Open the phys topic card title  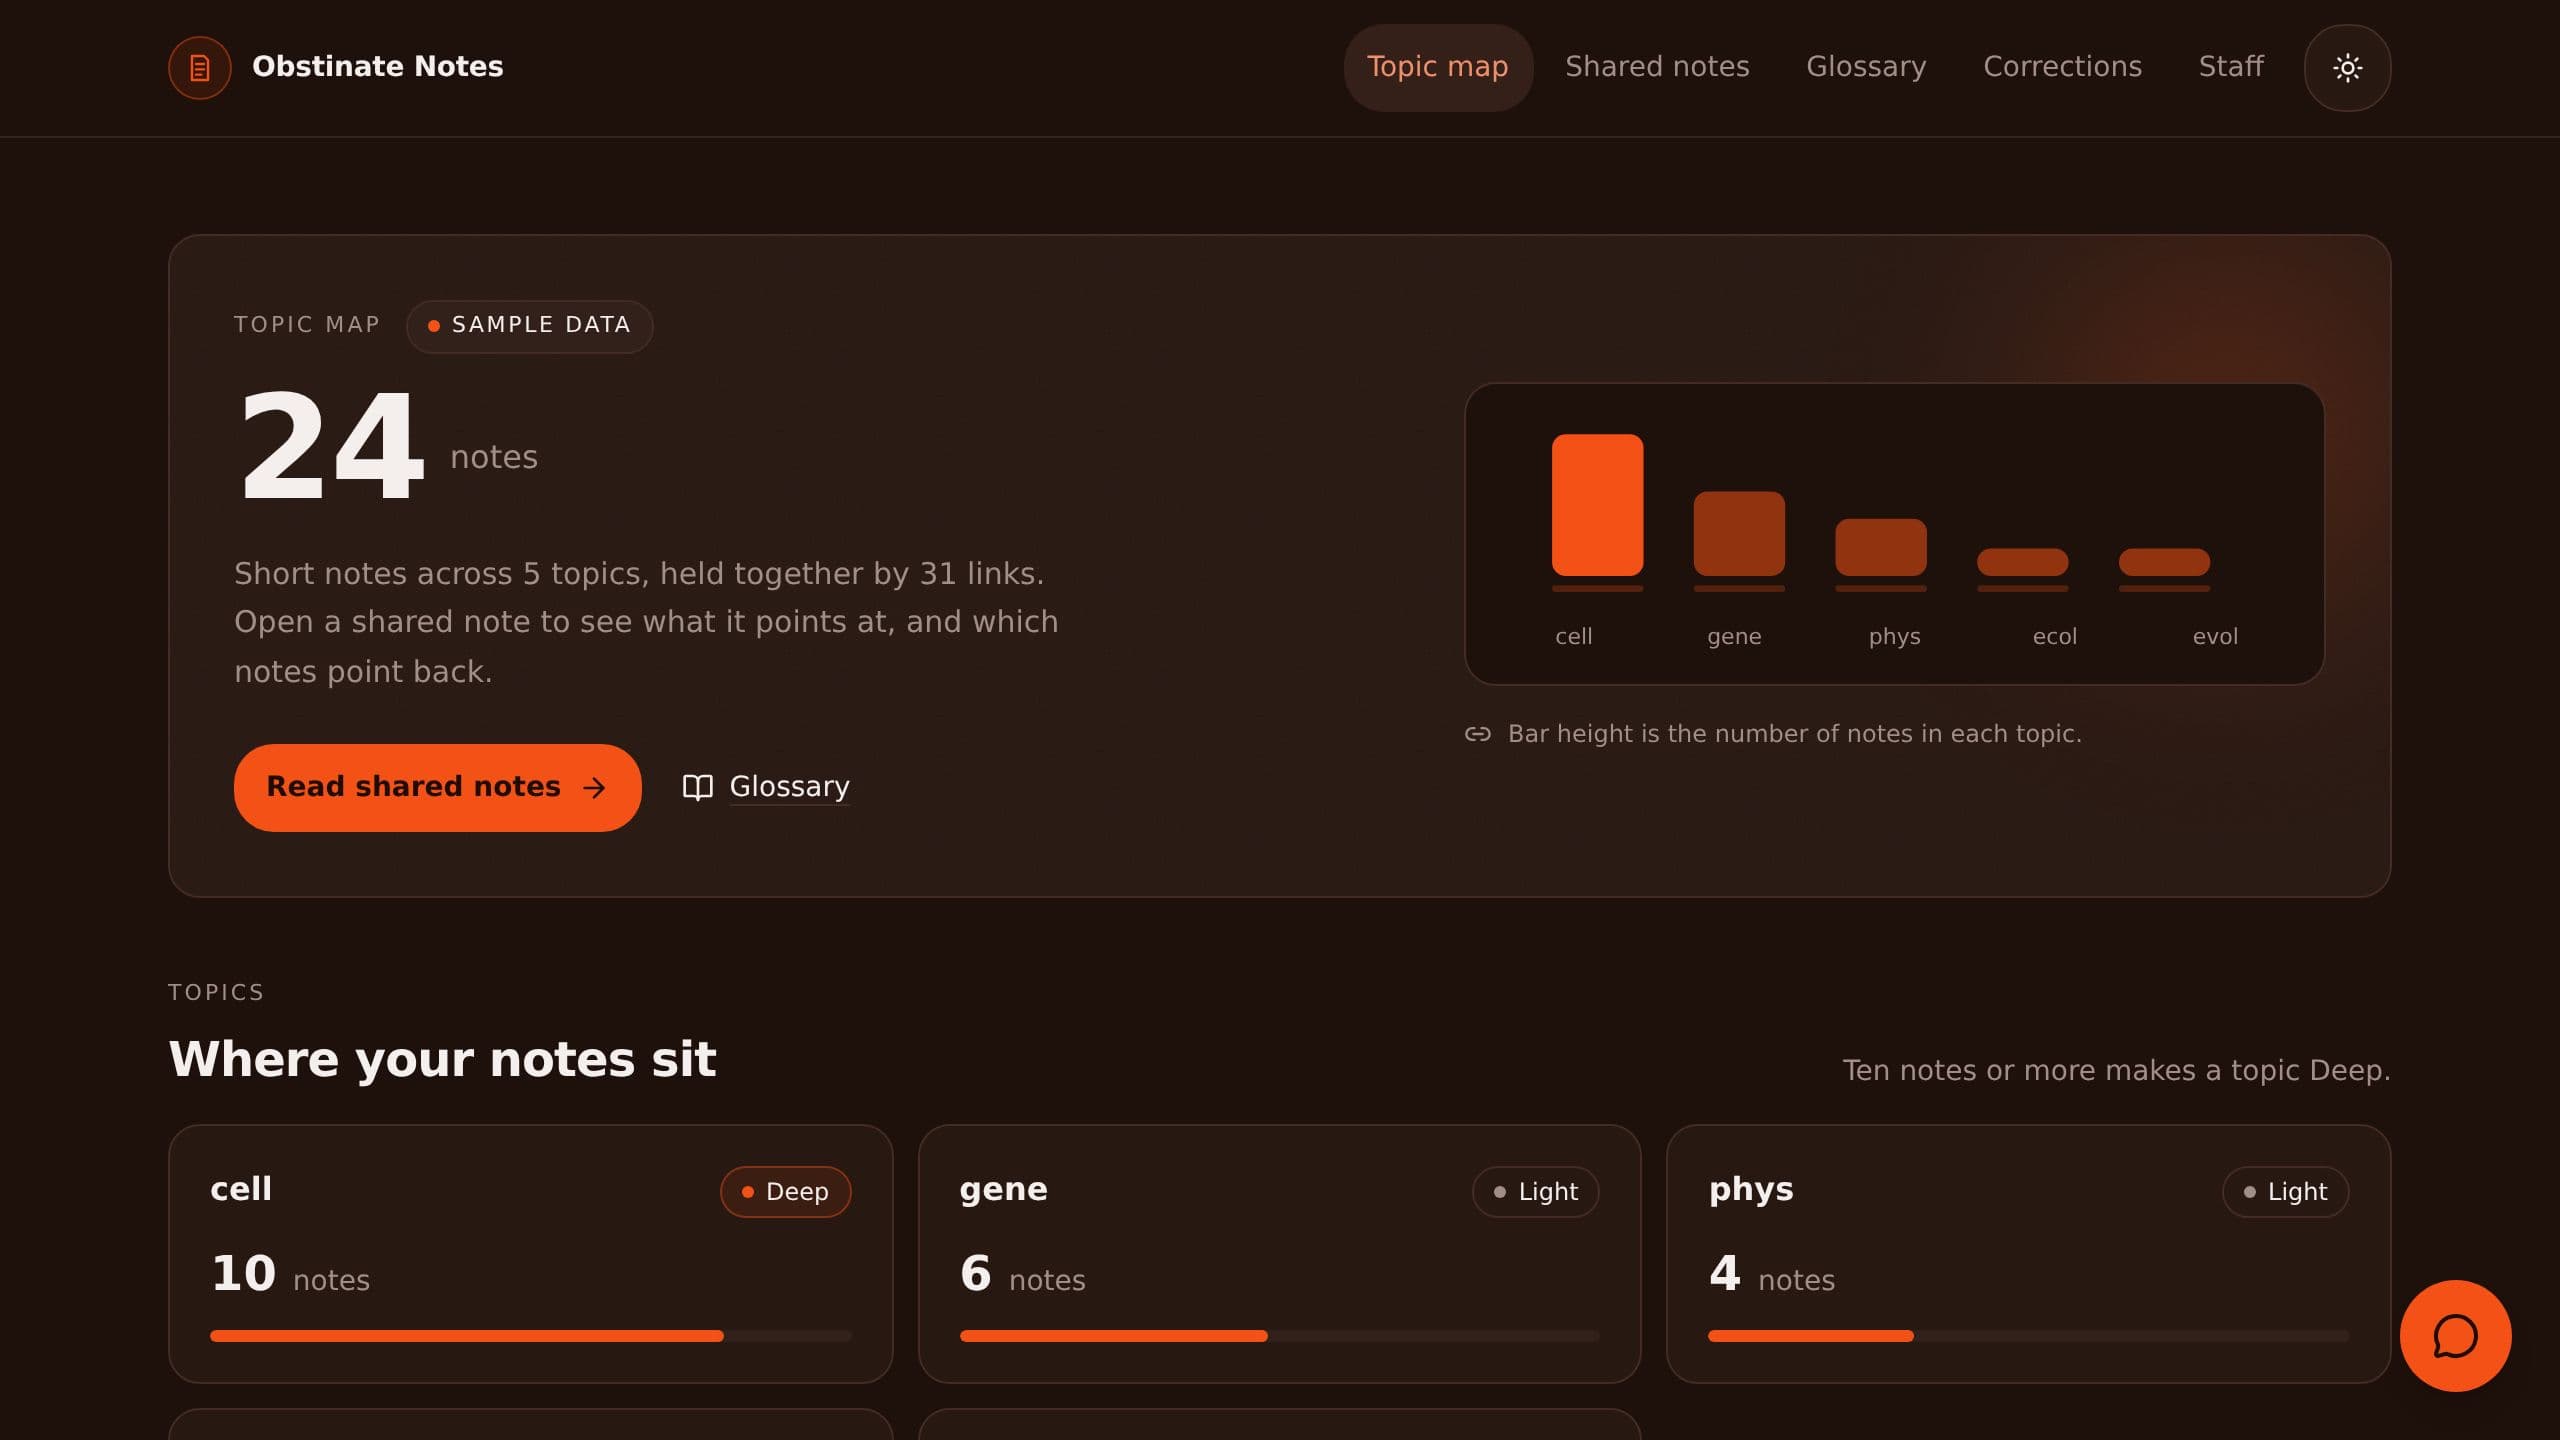pyautogui.click(x=1751, y=1190)
